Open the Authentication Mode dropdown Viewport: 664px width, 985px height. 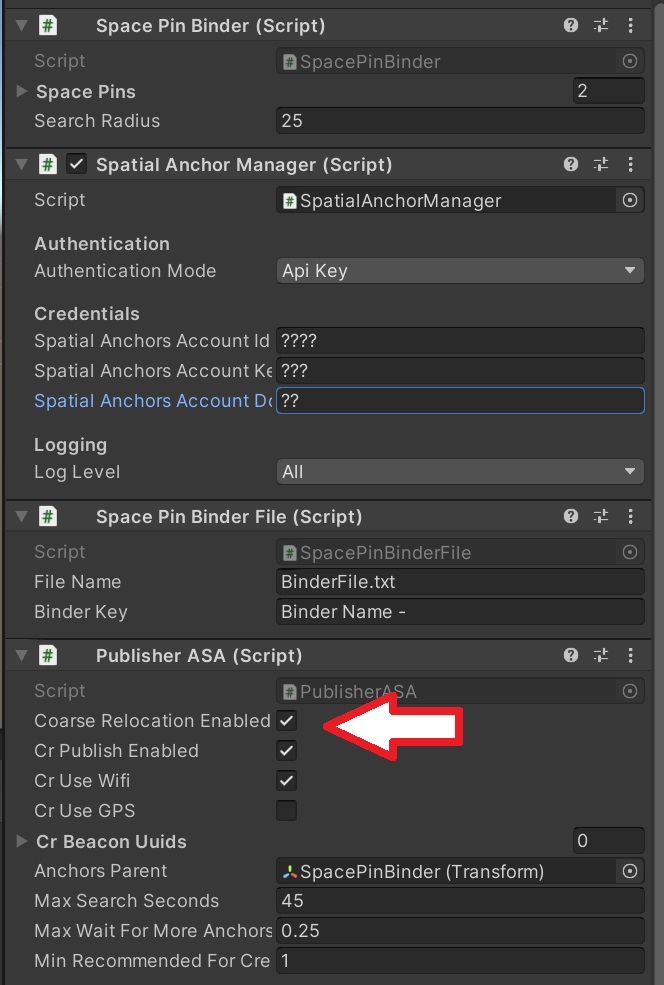pyautogui.click(x=460, y=271)
